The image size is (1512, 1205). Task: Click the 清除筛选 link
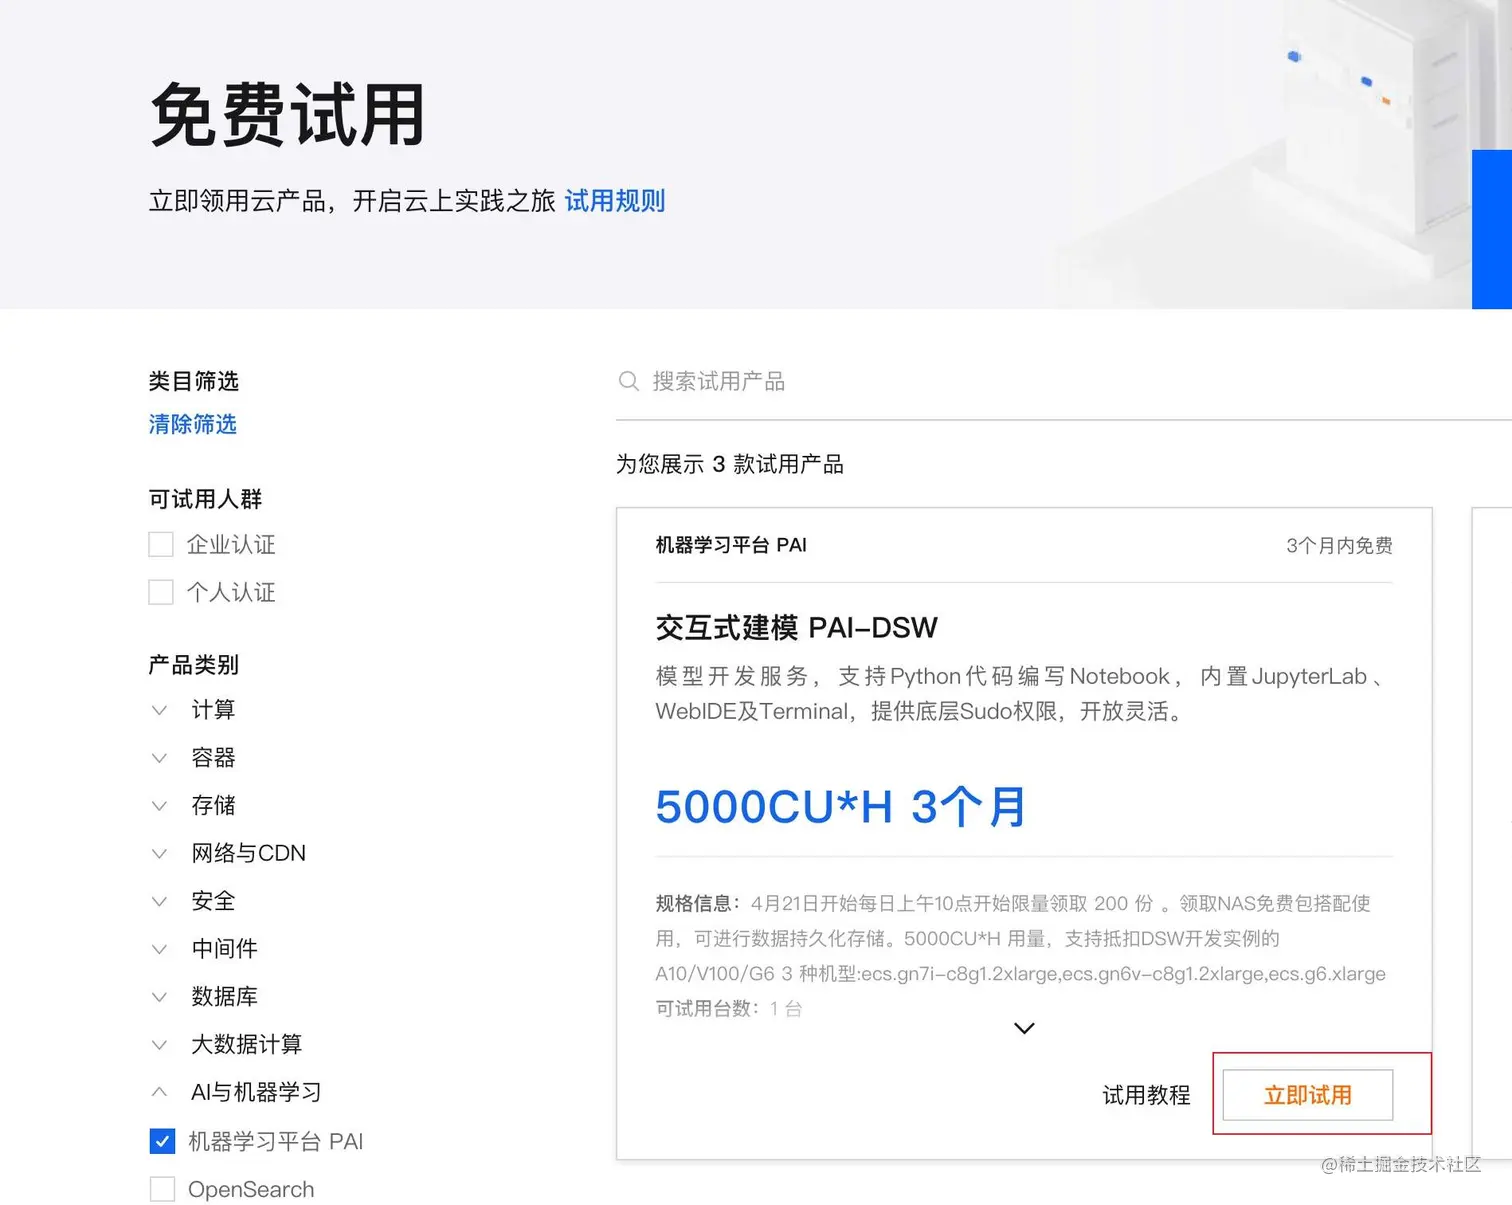click(192, 424)
